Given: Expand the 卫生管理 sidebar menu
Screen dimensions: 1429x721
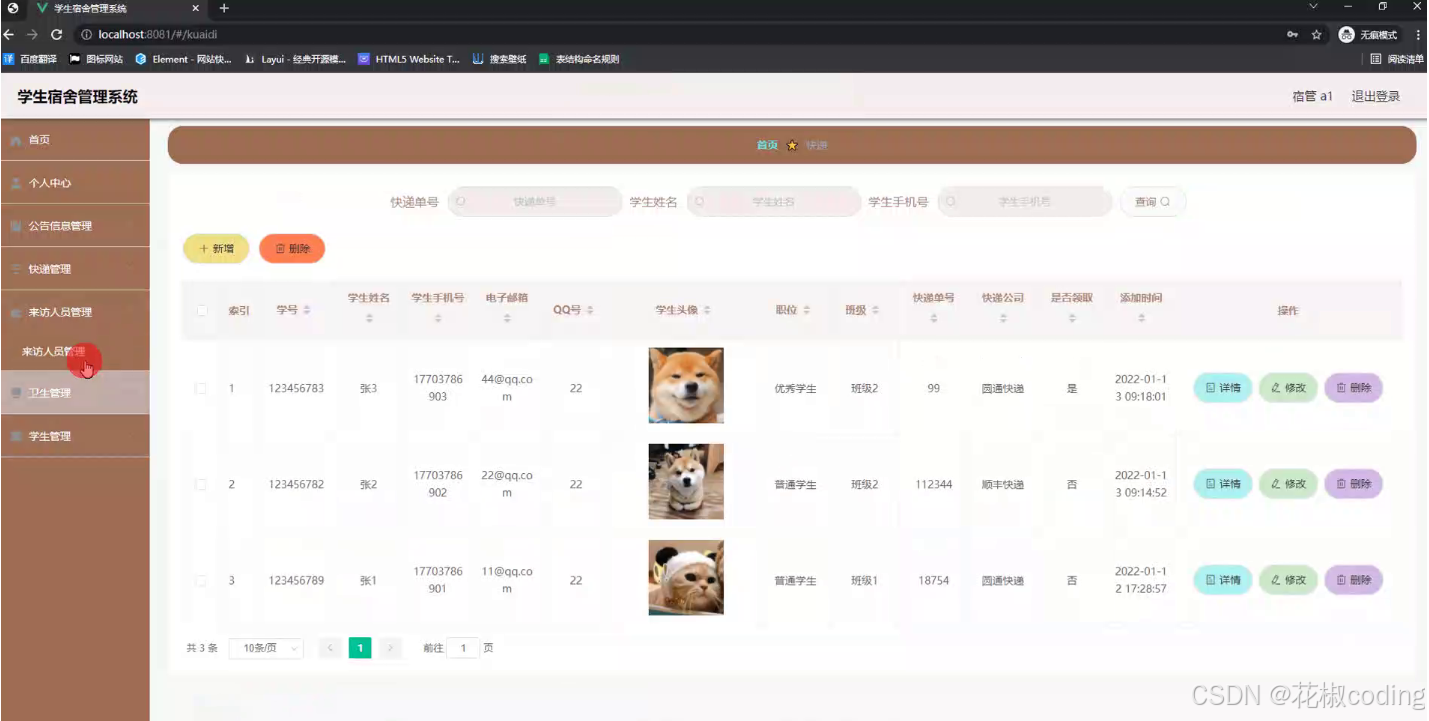Looking at the screenshot, I should click(x=75, y=393).
